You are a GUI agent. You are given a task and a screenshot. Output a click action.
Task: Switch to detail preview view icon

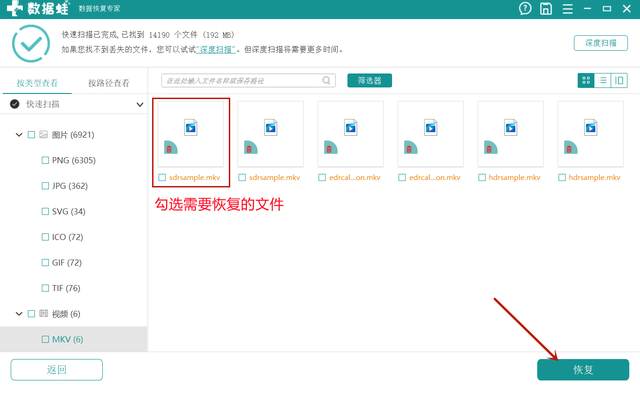coord(619,80)
